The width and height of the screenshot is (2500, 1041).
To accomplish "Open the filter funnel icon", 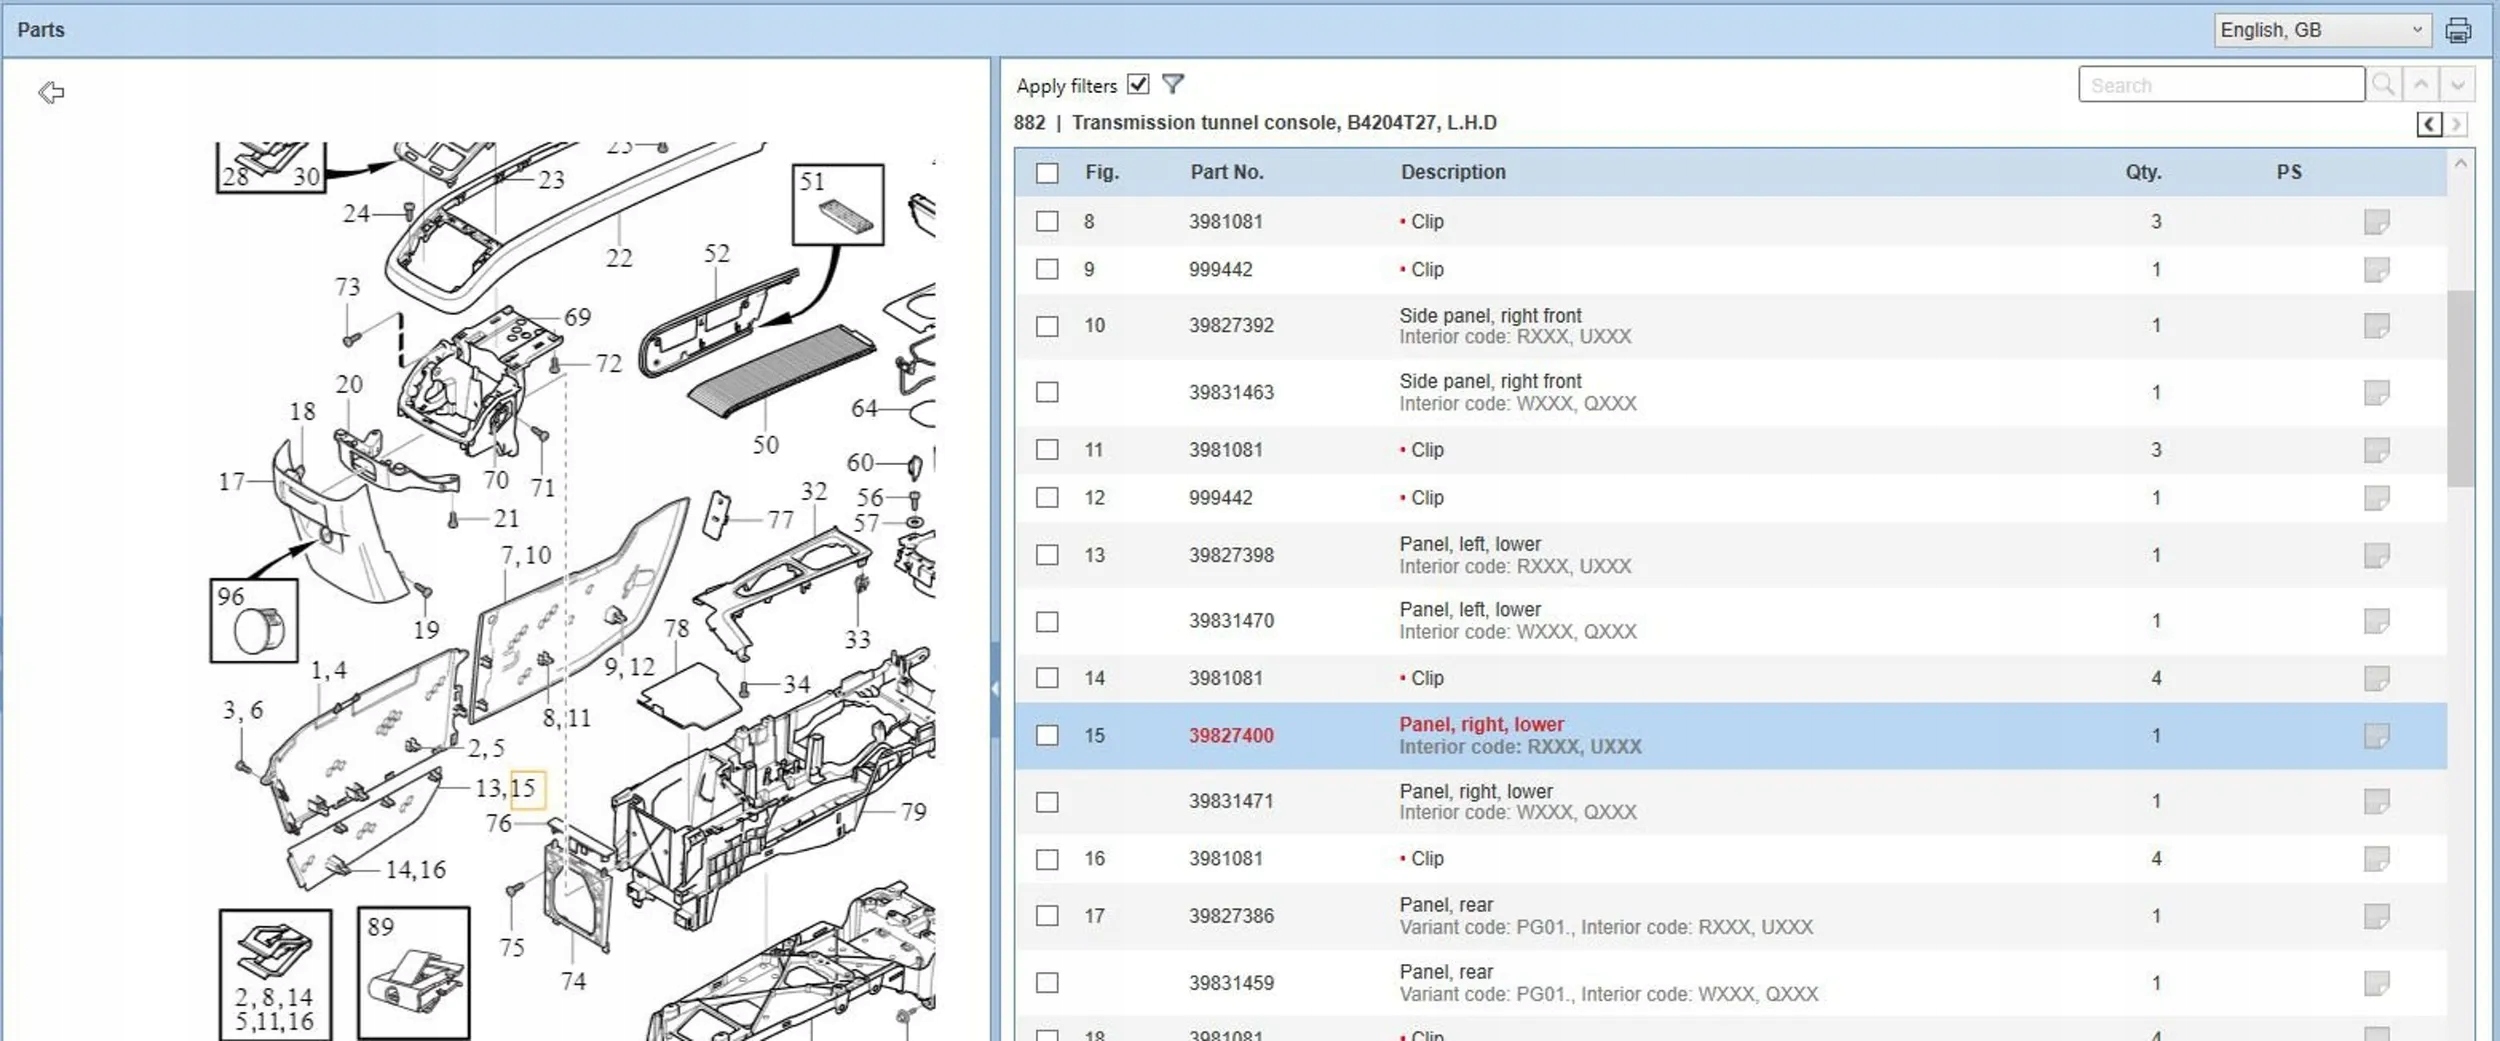I will (1173, 84).
